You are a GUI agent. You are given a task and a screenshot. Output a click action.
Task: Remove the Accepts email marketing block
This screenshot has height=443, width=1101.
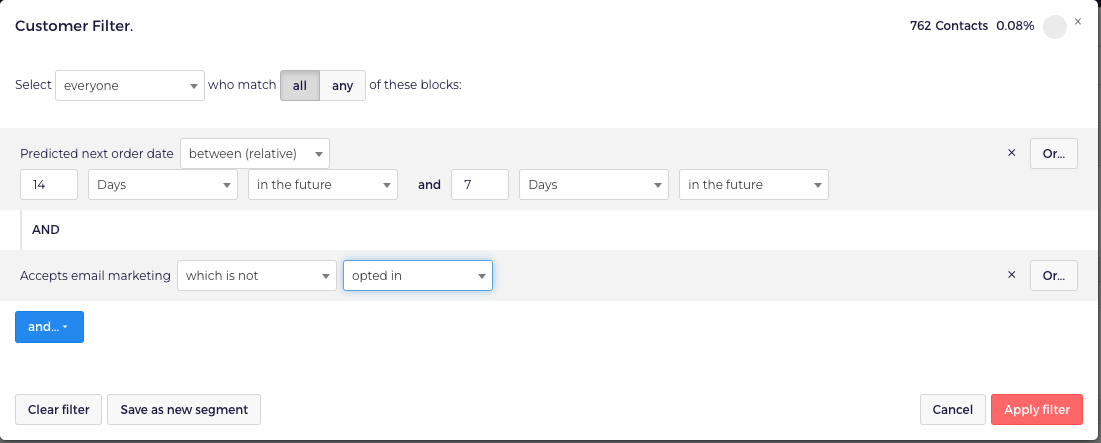coord(1011,275)
